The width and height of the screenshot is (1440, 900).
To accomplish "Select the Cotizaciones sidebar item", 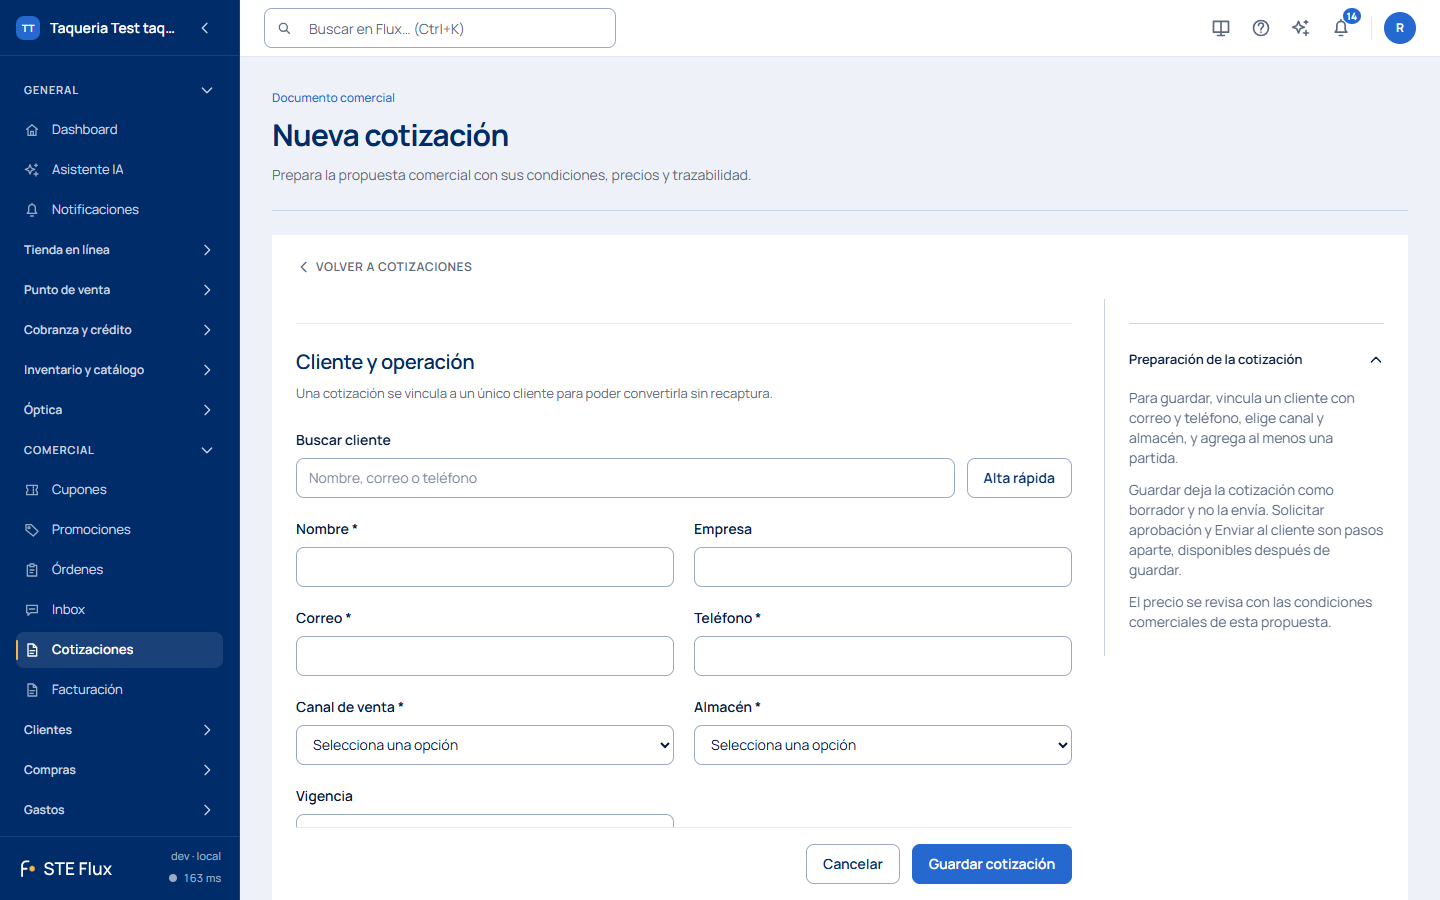I will click(119, 650).
